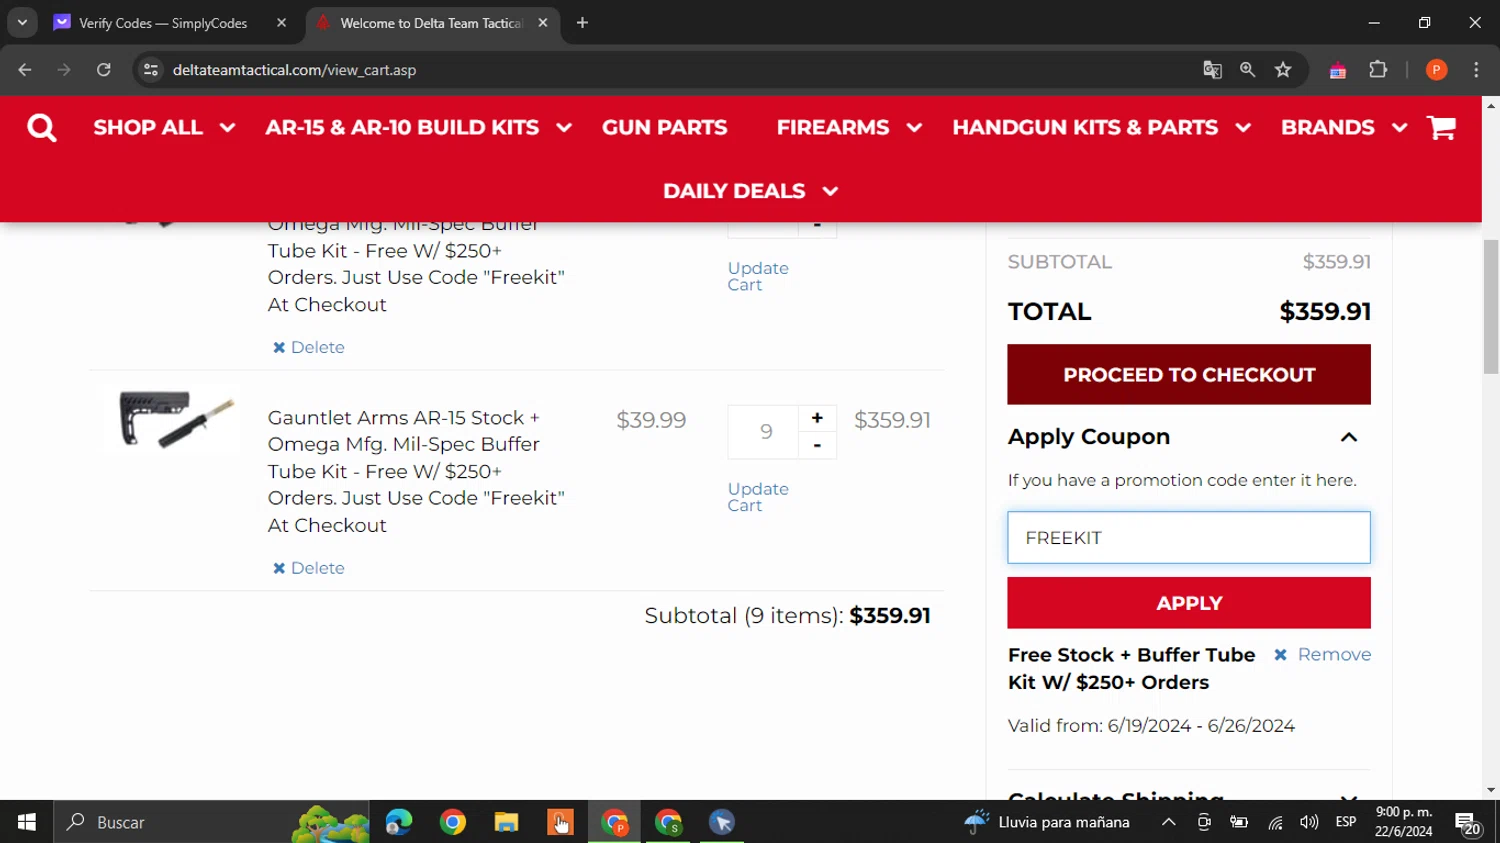Expand the FIREARMS menu chevron
1500x843 pixels.
pos(914,128)
